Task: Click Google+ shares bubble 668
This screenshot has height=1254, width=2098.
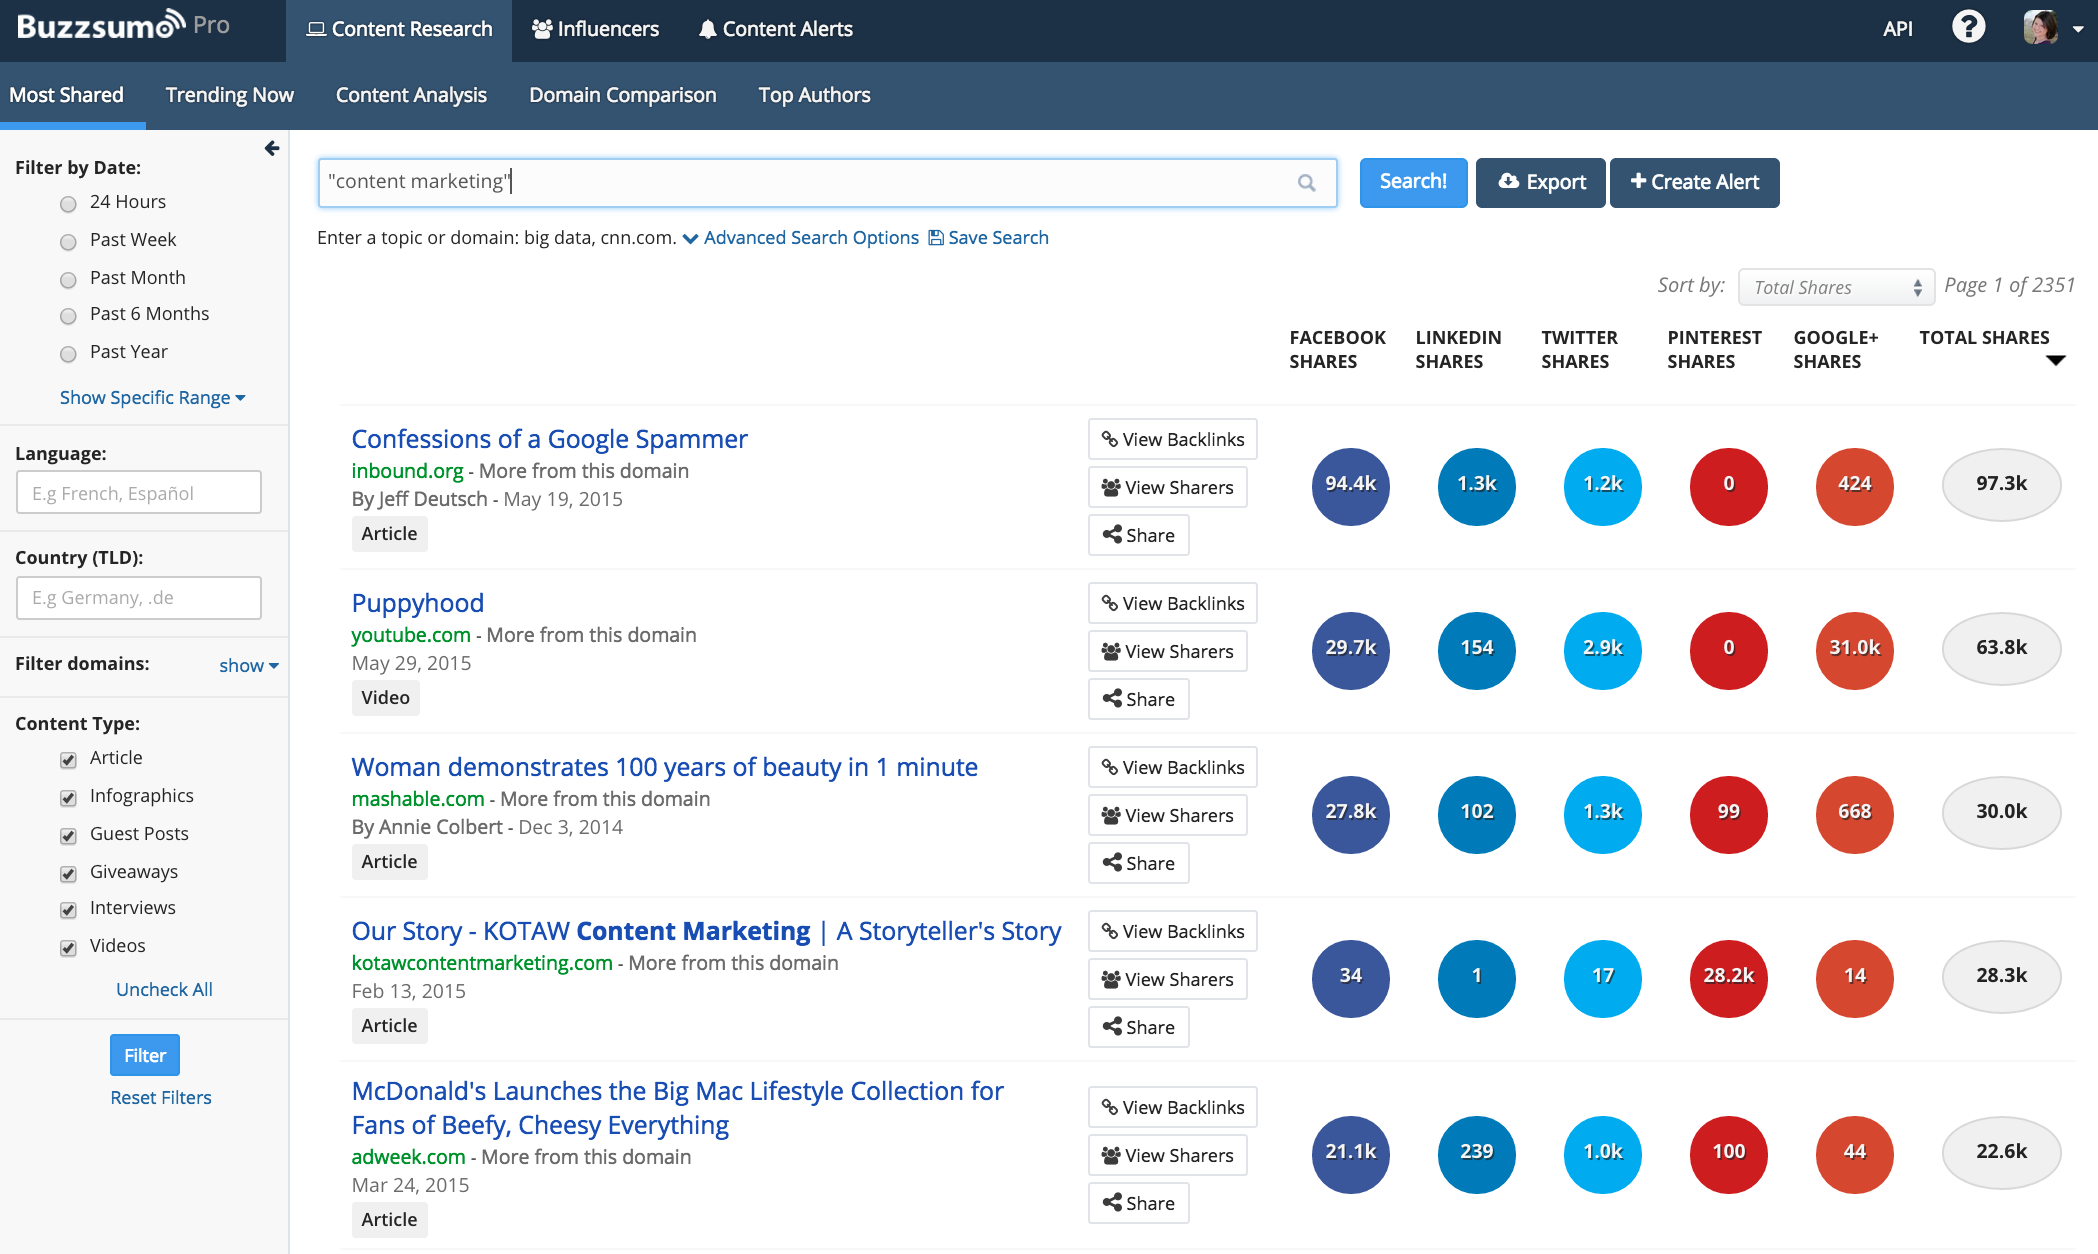Action: (1854, 814)
